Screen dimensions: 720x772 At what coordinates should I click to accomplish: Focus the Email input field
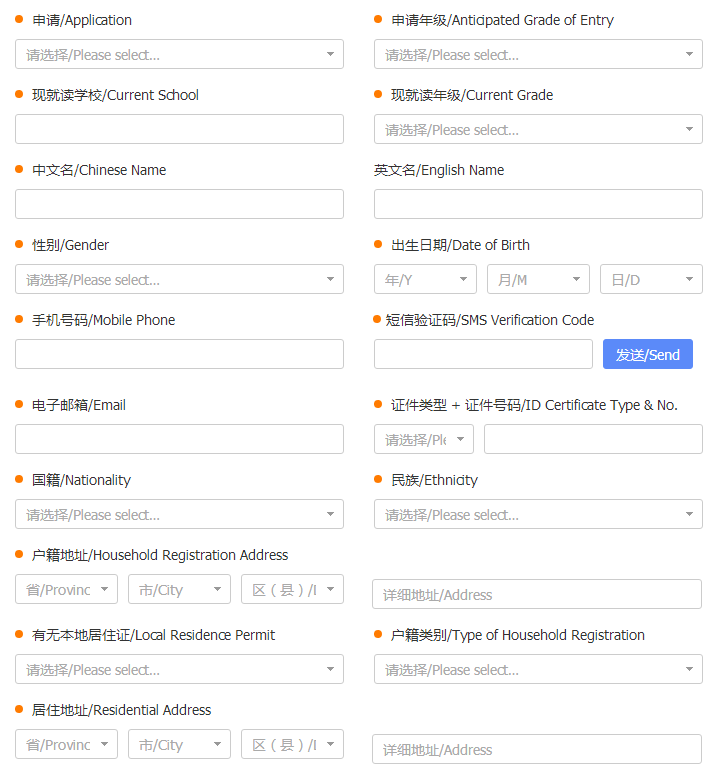point(179,439)
